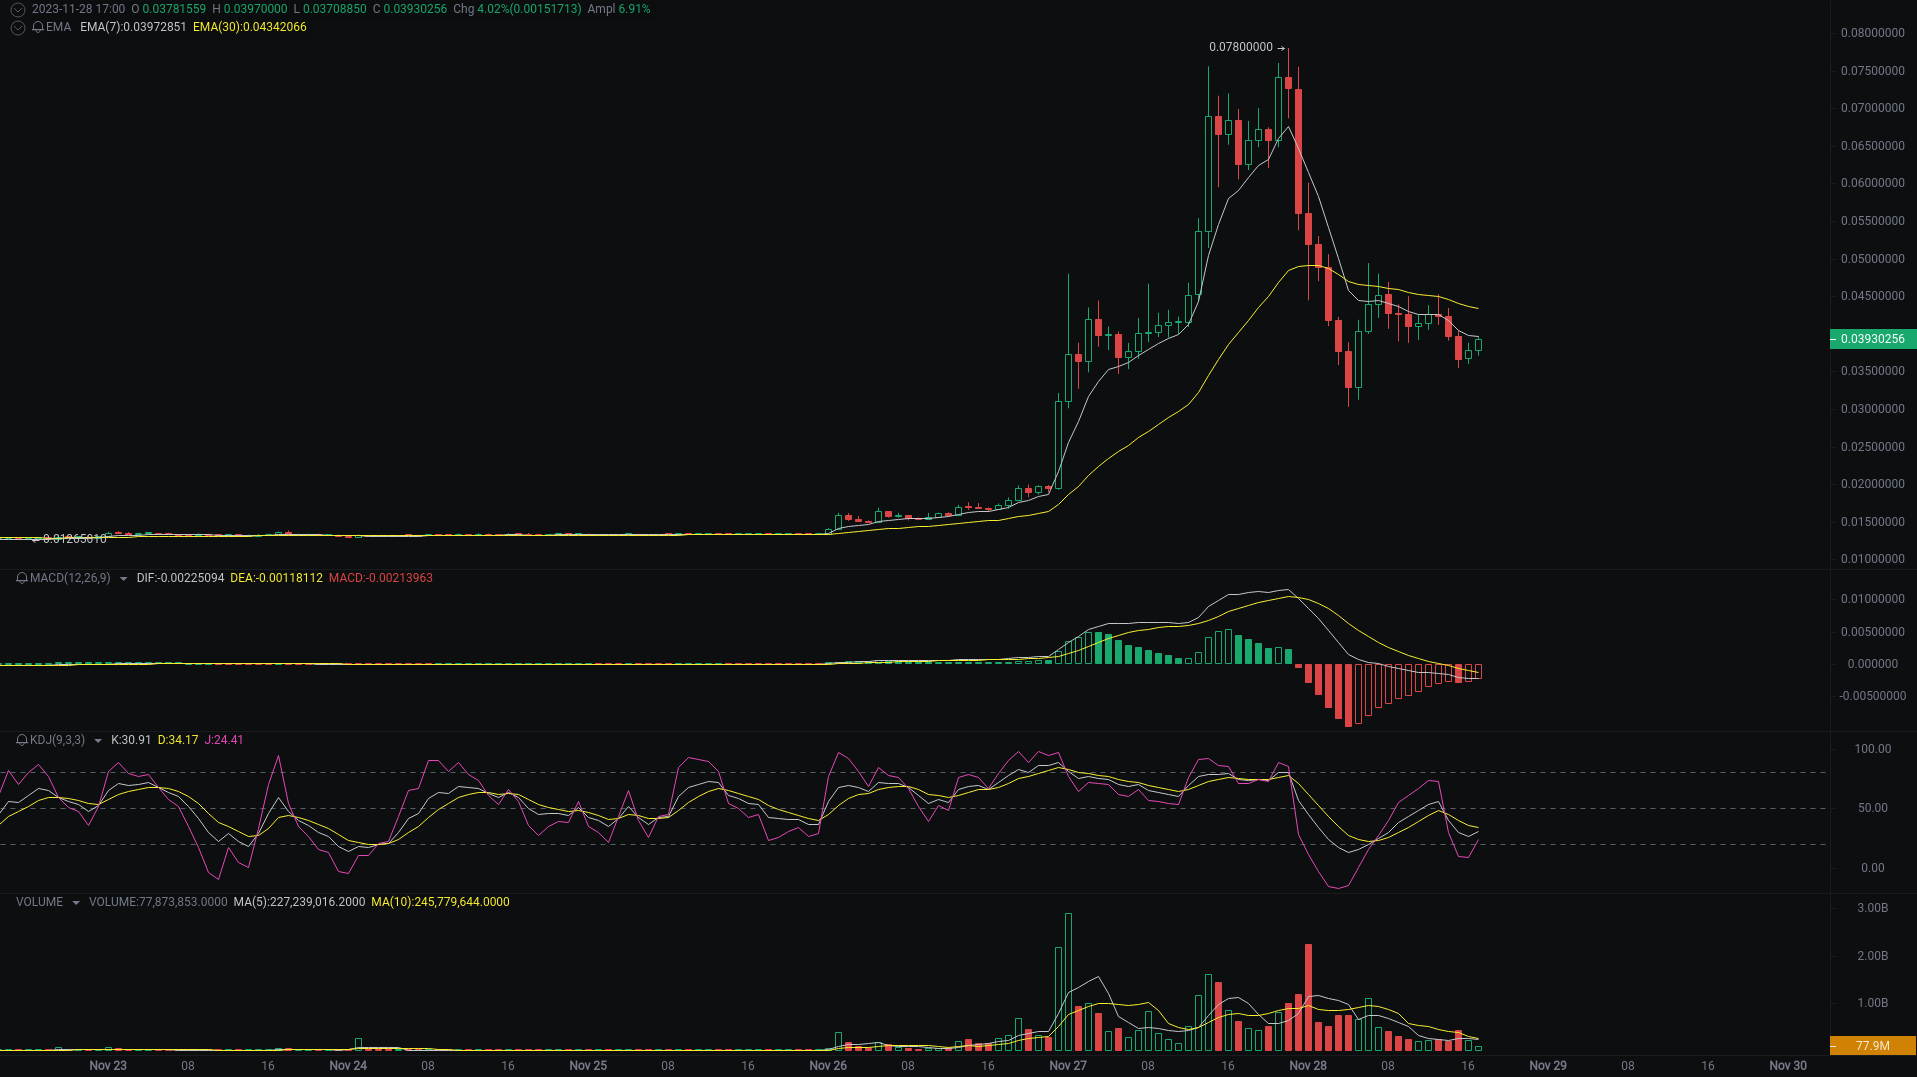Click the 3.00B volume axis label

coord(1873,908)
